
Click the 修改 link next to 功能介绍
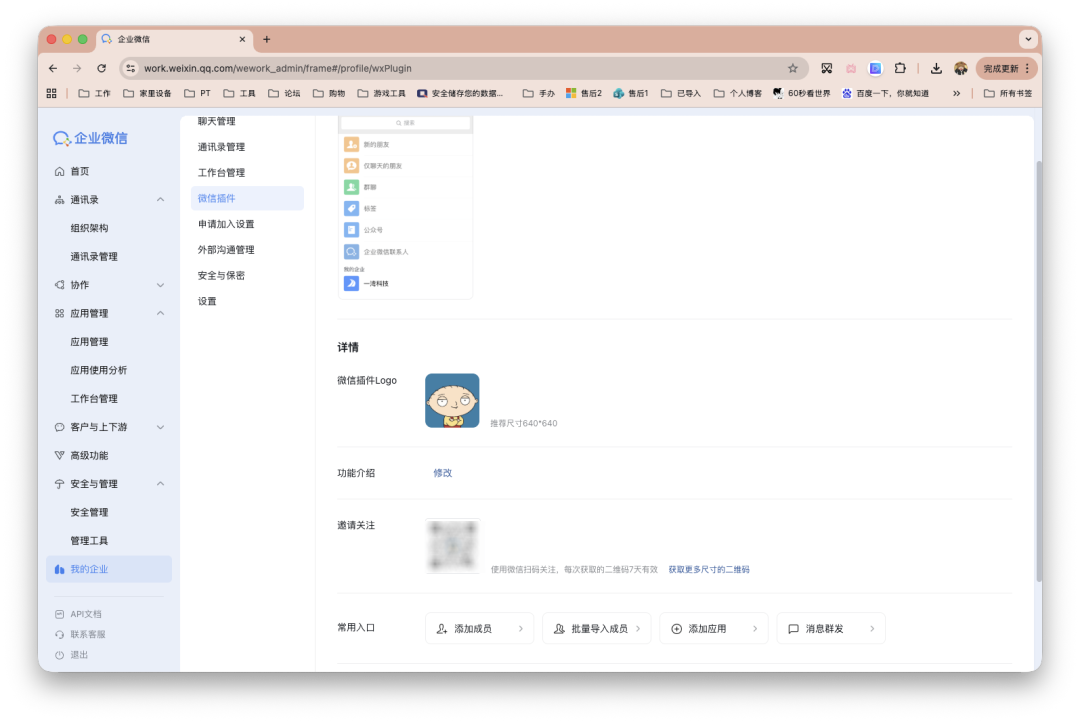442,472
